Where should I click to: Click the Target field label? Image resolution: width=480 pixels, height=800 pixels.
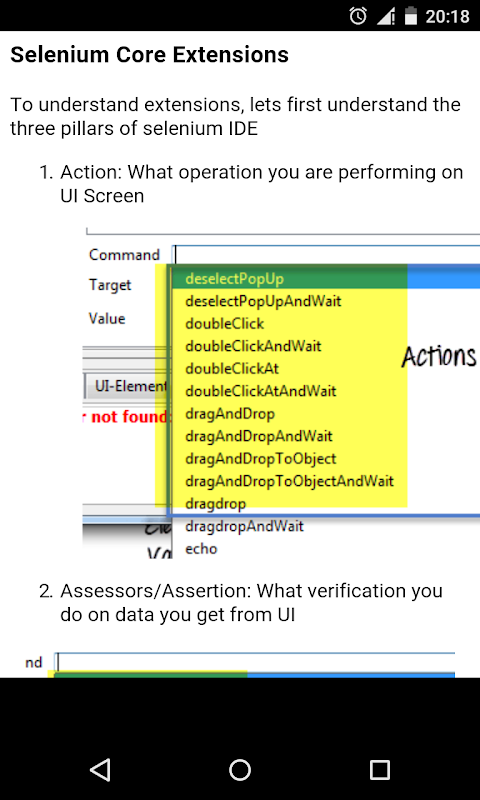tap(110, 285)
